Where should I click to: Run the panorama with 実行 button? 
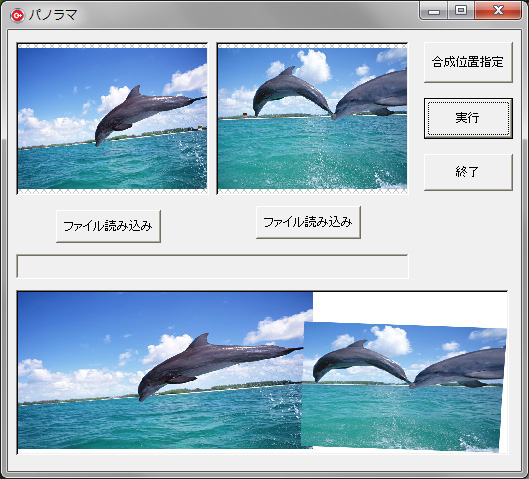(x=468, y=118)
